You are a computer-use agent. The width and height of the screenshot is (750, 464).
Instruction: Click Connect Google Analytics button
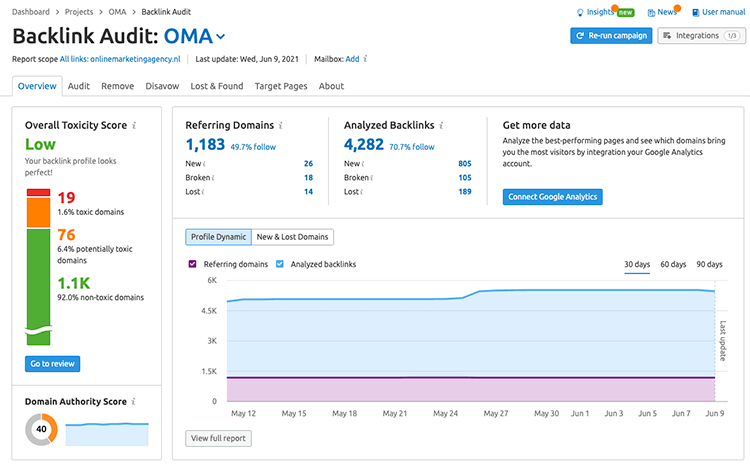tap(552, 197)
